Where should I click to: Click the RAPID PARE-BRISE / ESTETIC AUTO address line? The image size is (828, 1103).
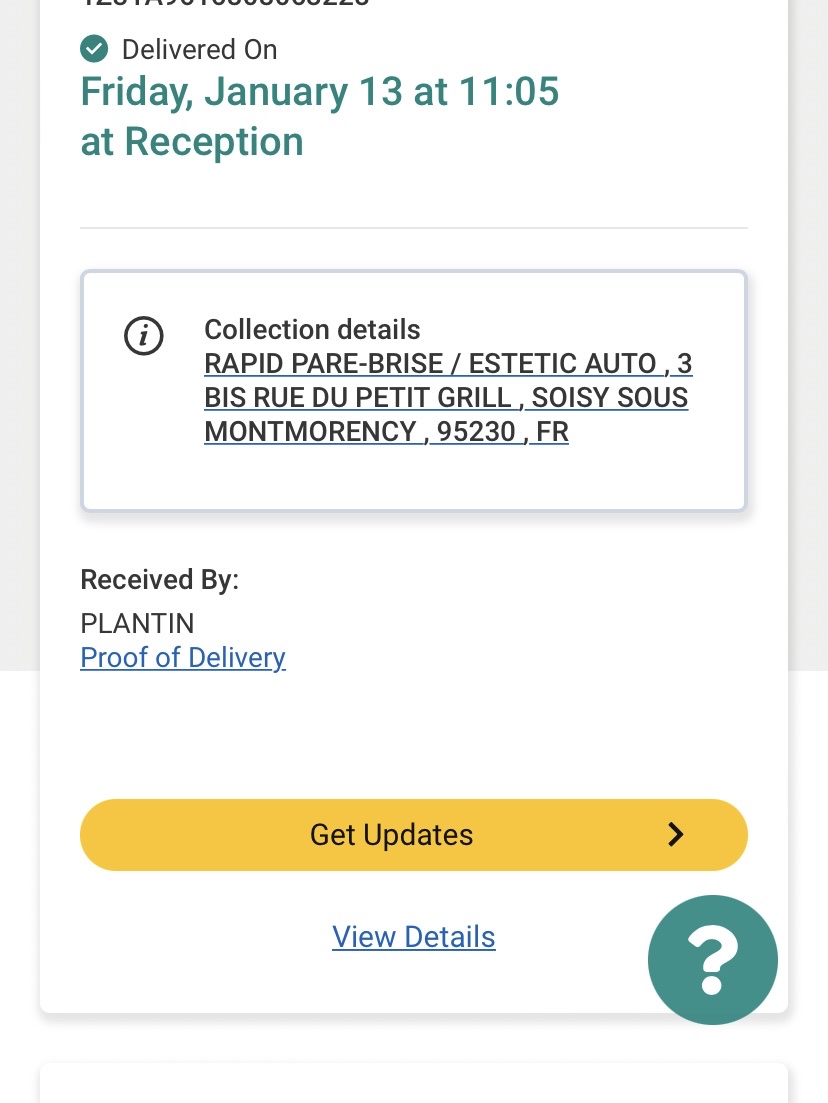tap(448, 363)
